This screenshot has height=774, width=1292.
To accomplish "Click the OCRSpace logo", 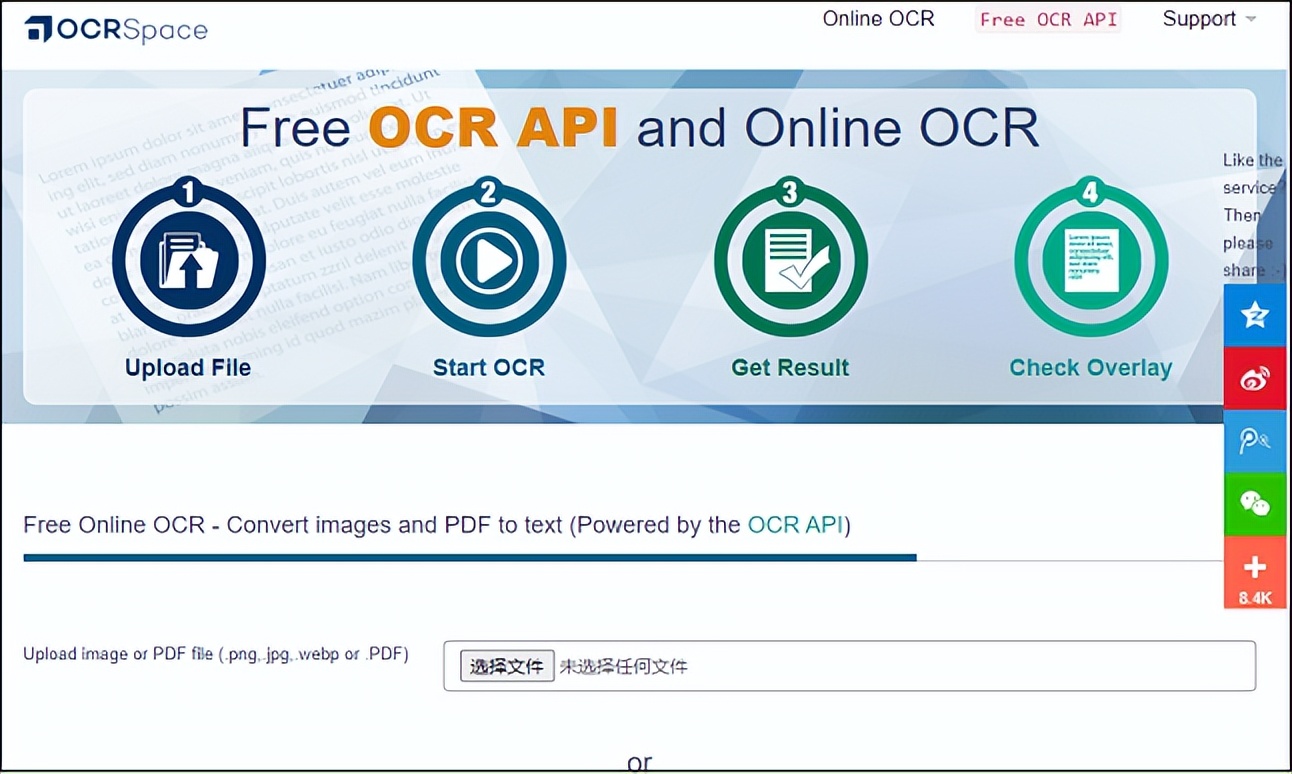I will 116,29.
